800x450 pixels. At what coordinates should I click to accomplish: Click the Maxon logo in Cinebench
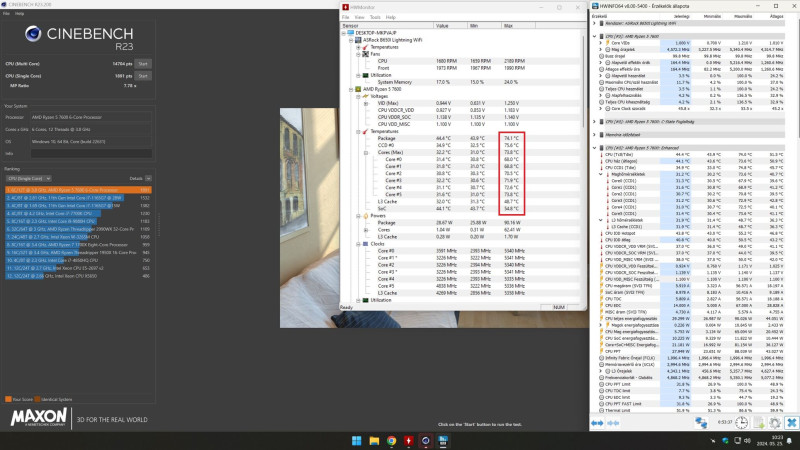tap(38, 418)
